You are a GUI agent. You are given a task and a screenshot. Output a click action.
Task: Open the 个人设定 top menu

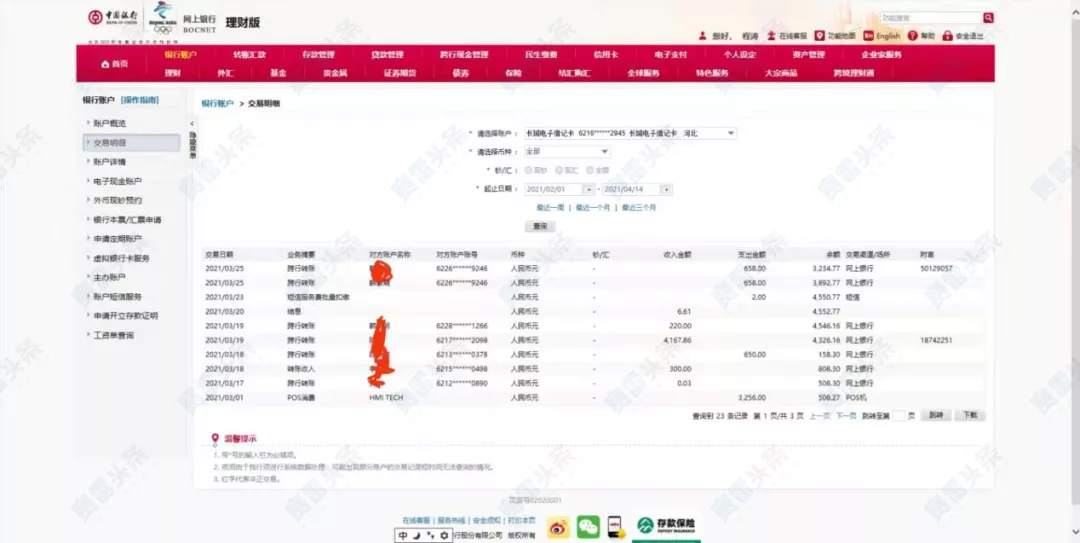pos(740,54)
